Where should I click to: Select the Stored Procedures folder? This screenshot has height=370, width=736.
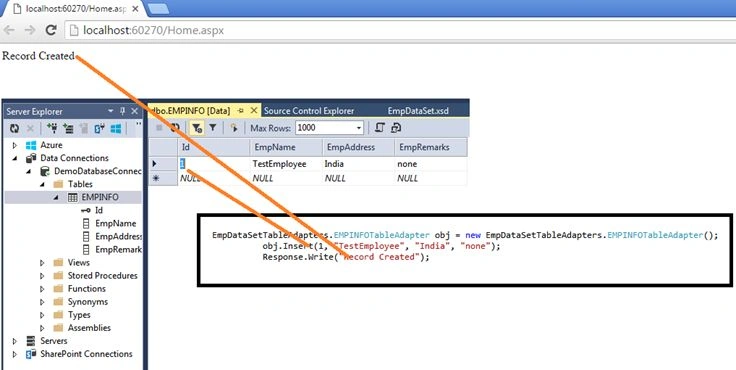pos(102,276)
